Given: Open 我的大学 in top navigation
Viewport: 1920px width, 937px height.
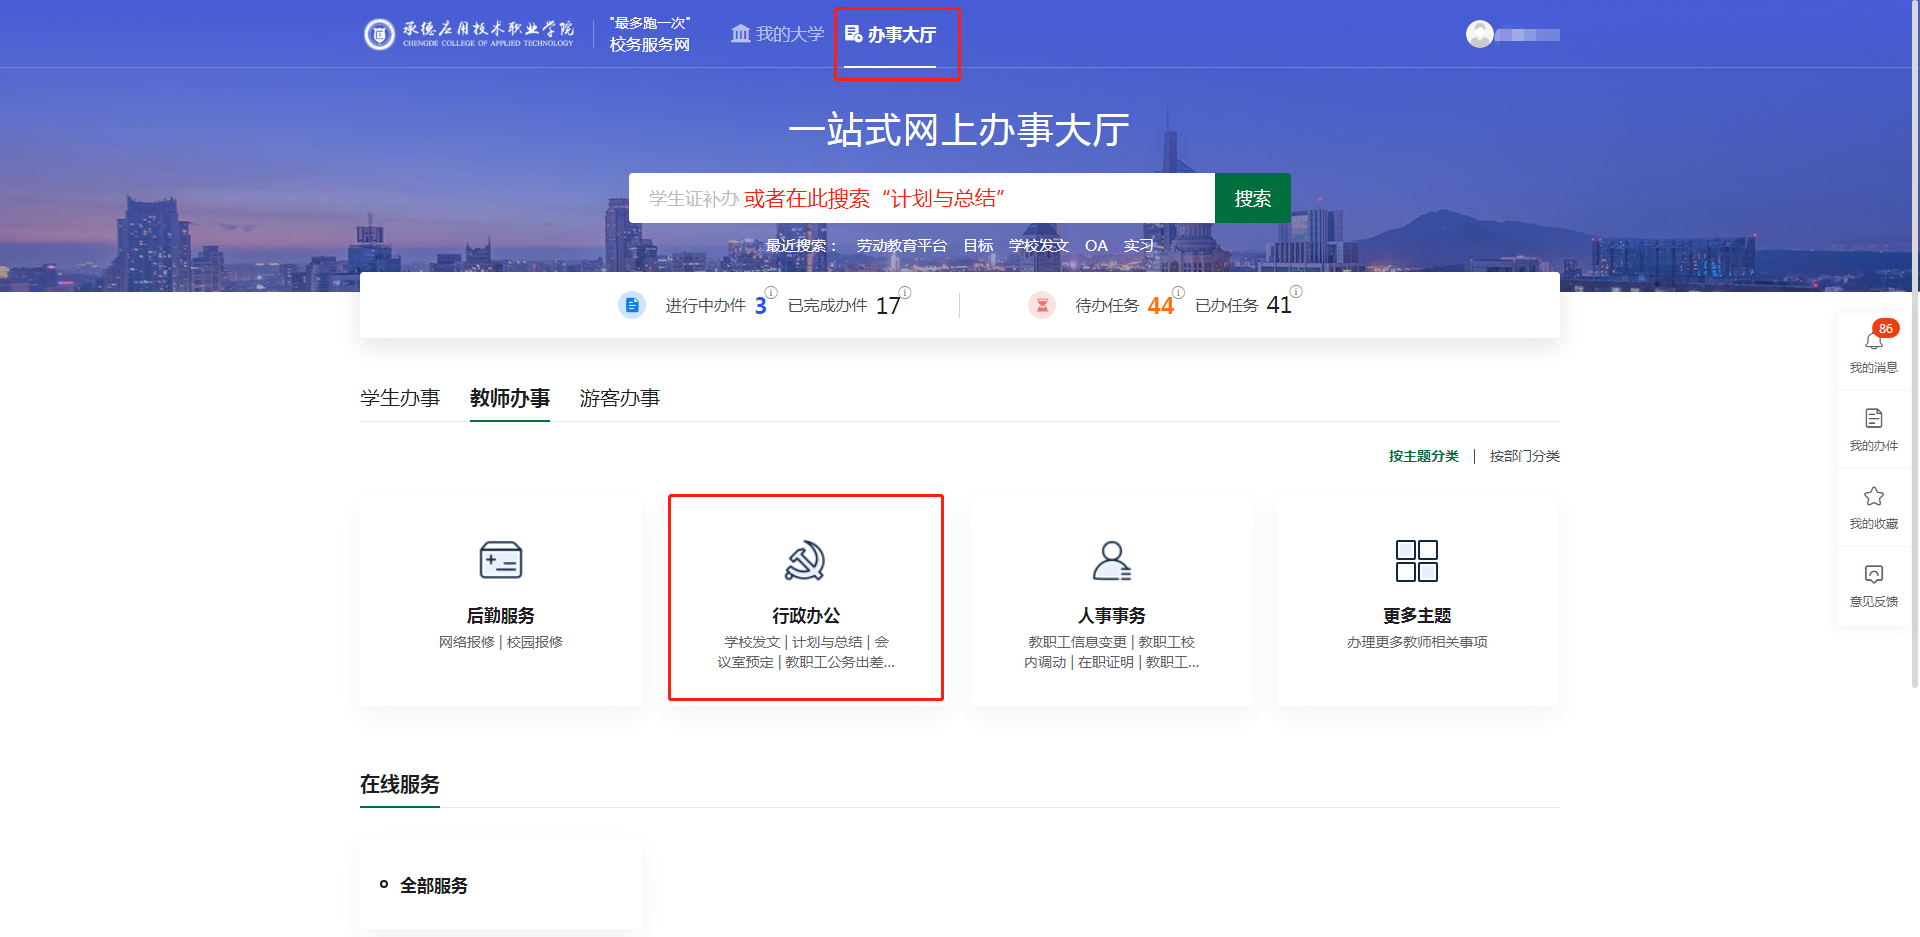Looking at the screenshot, I should pos(778,34).
